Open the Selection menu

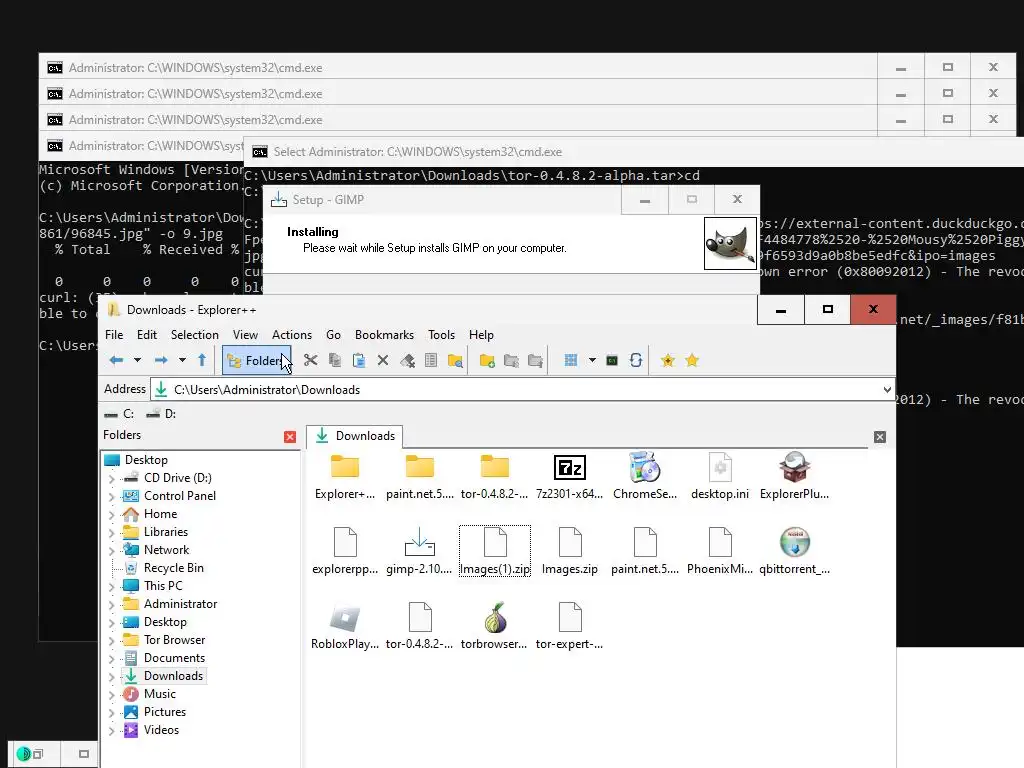pos(195,334)
